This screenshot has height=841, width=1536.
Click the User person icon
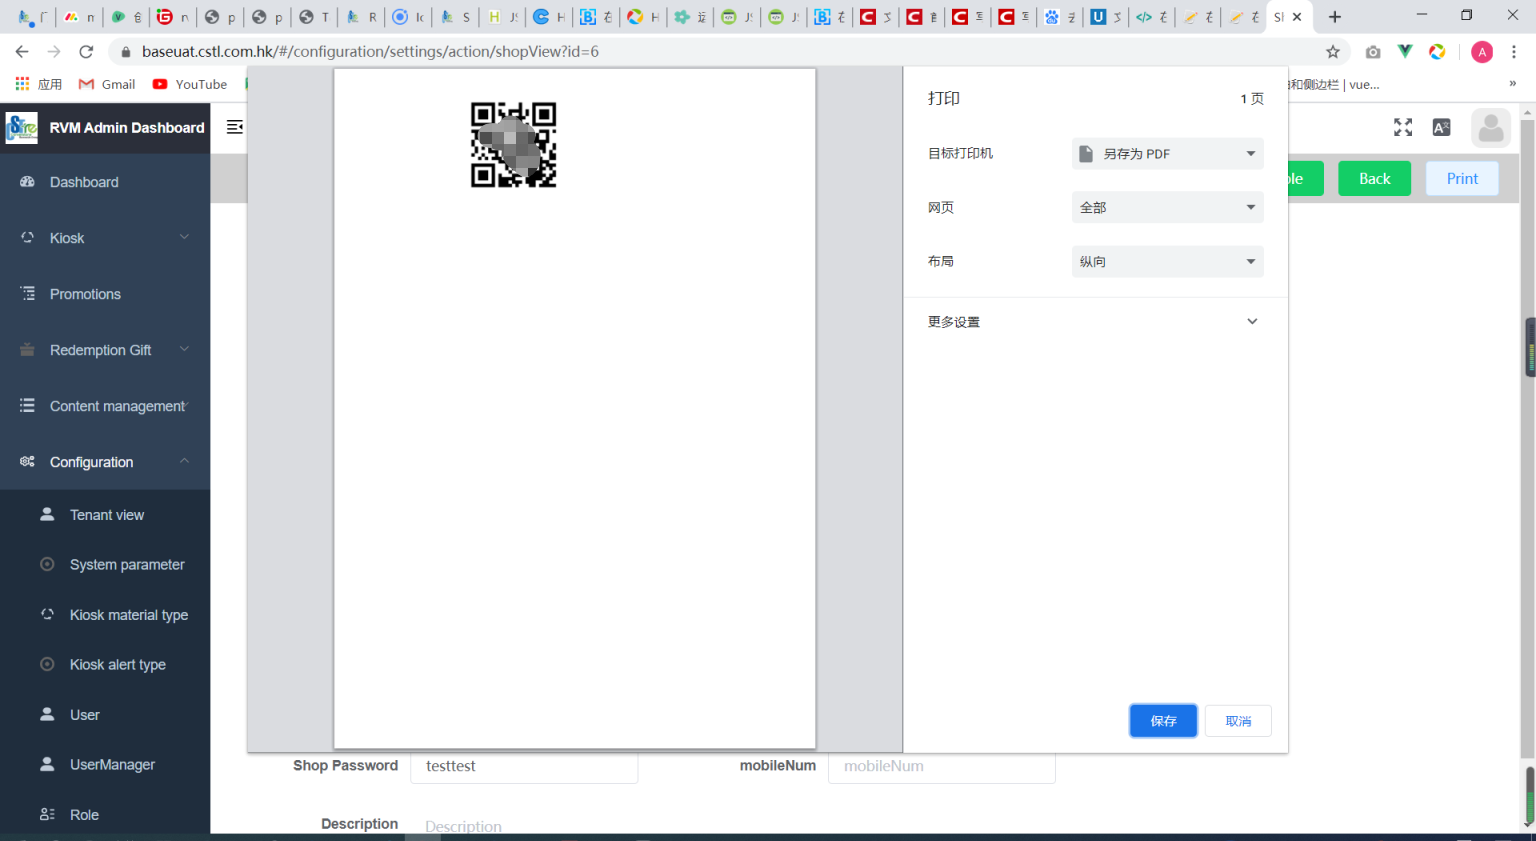[47, 714]
